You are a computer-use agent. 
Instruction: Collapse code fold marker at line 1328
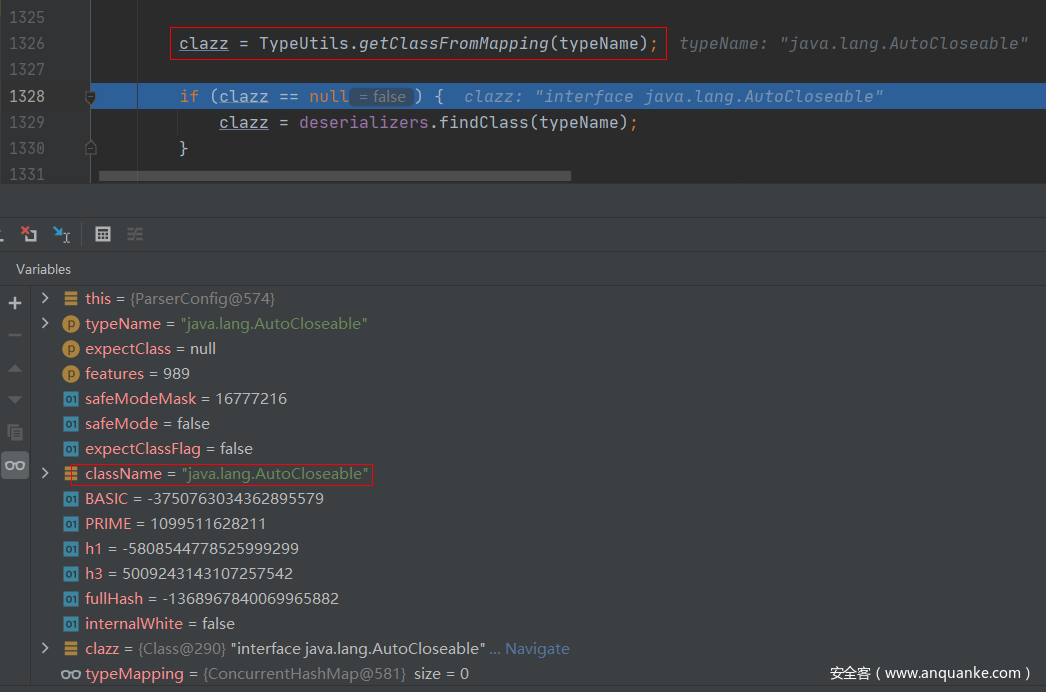(x=90, y=97)
